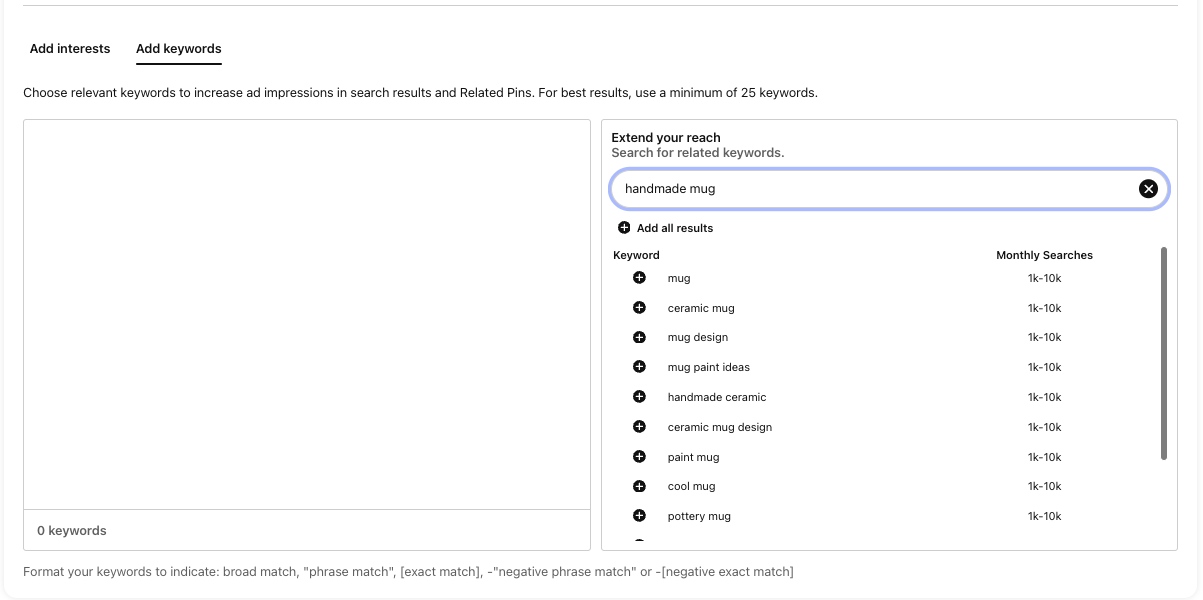1203x600 pixels.
Task: Click the keyword results scrollbar
Action: pyautogui.click(x=1163, y=354)
